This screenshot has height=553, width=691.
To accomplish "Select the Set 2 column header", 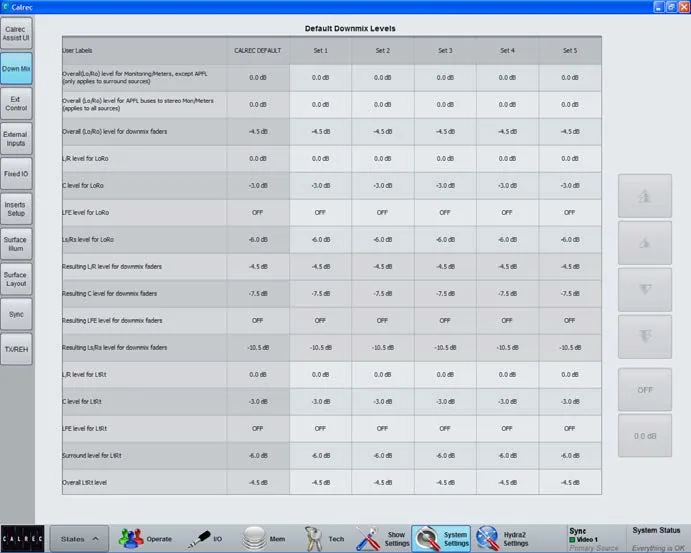I will pyautogui.click(x=383, y=51).
